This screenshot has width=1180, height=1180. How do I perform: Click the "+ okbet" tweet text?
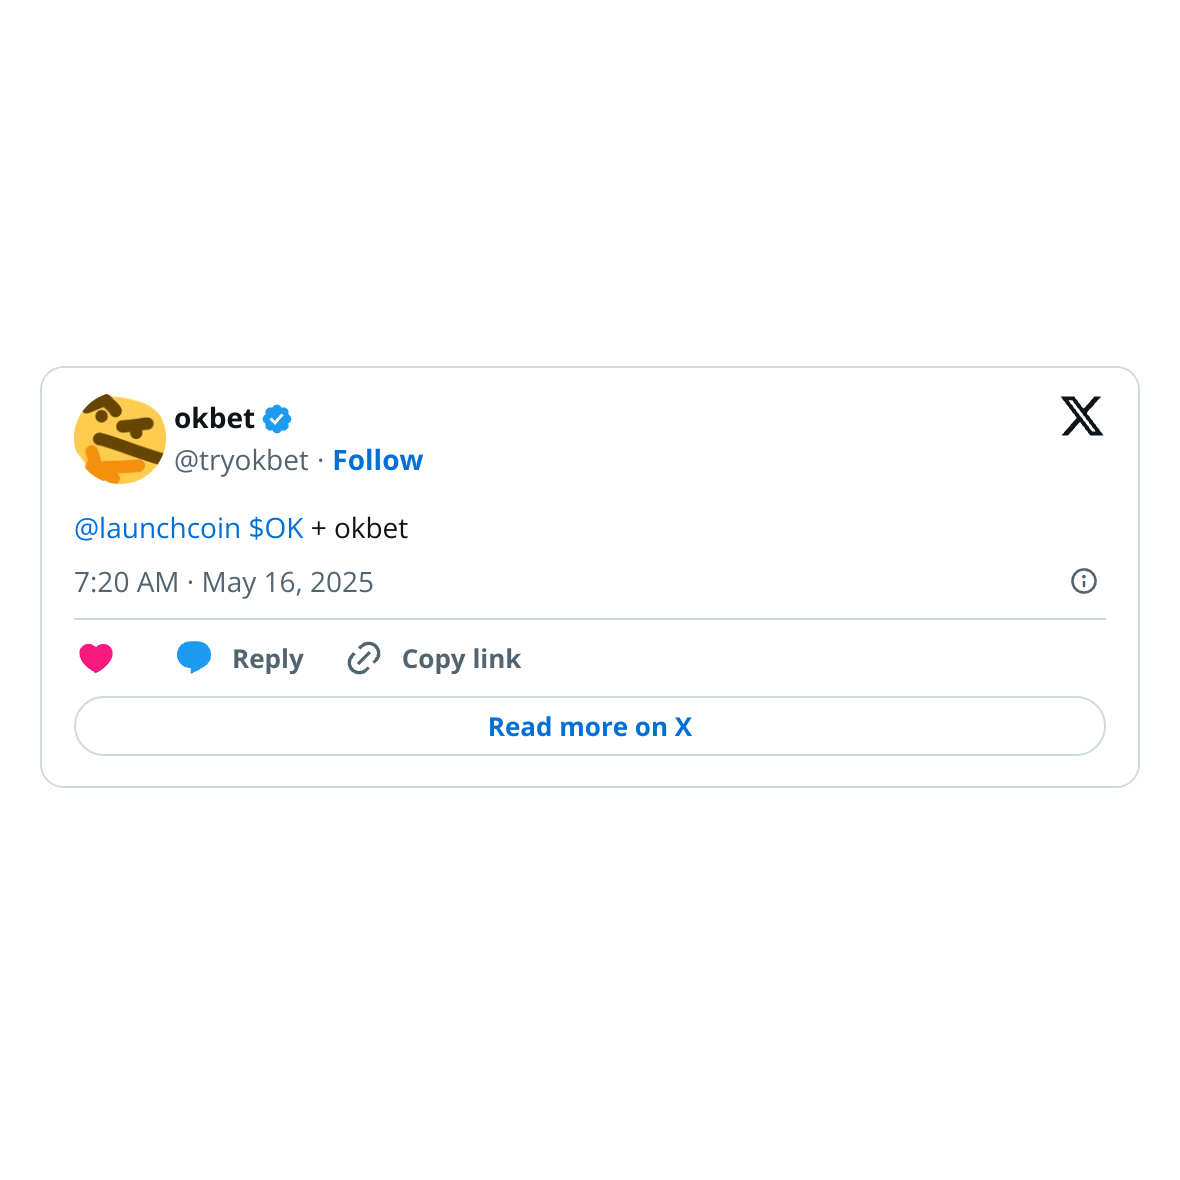coord(360,528)
